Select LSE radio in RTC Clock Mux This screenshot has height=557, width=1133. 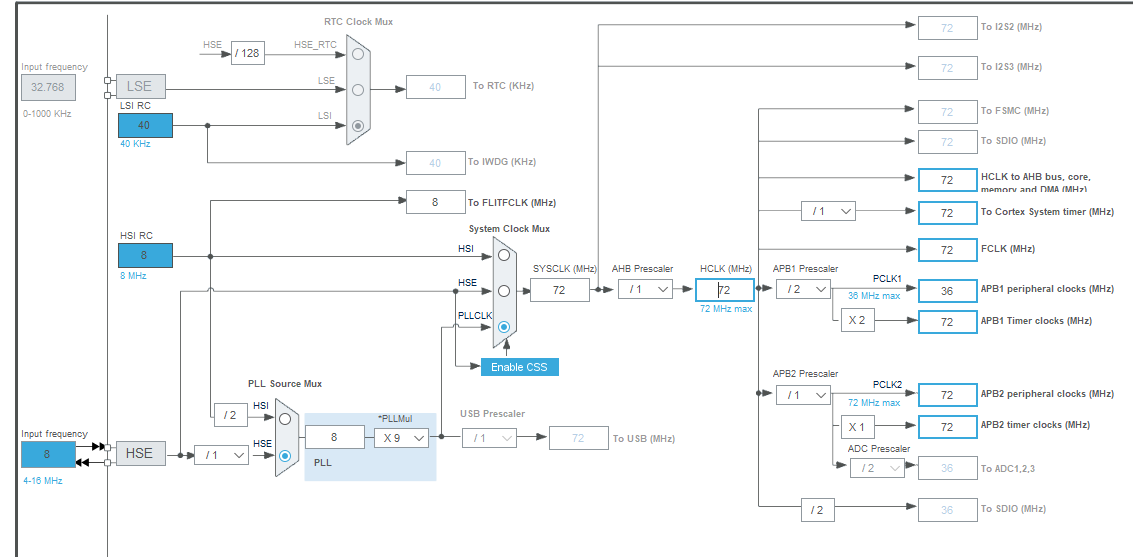[358, 90]
